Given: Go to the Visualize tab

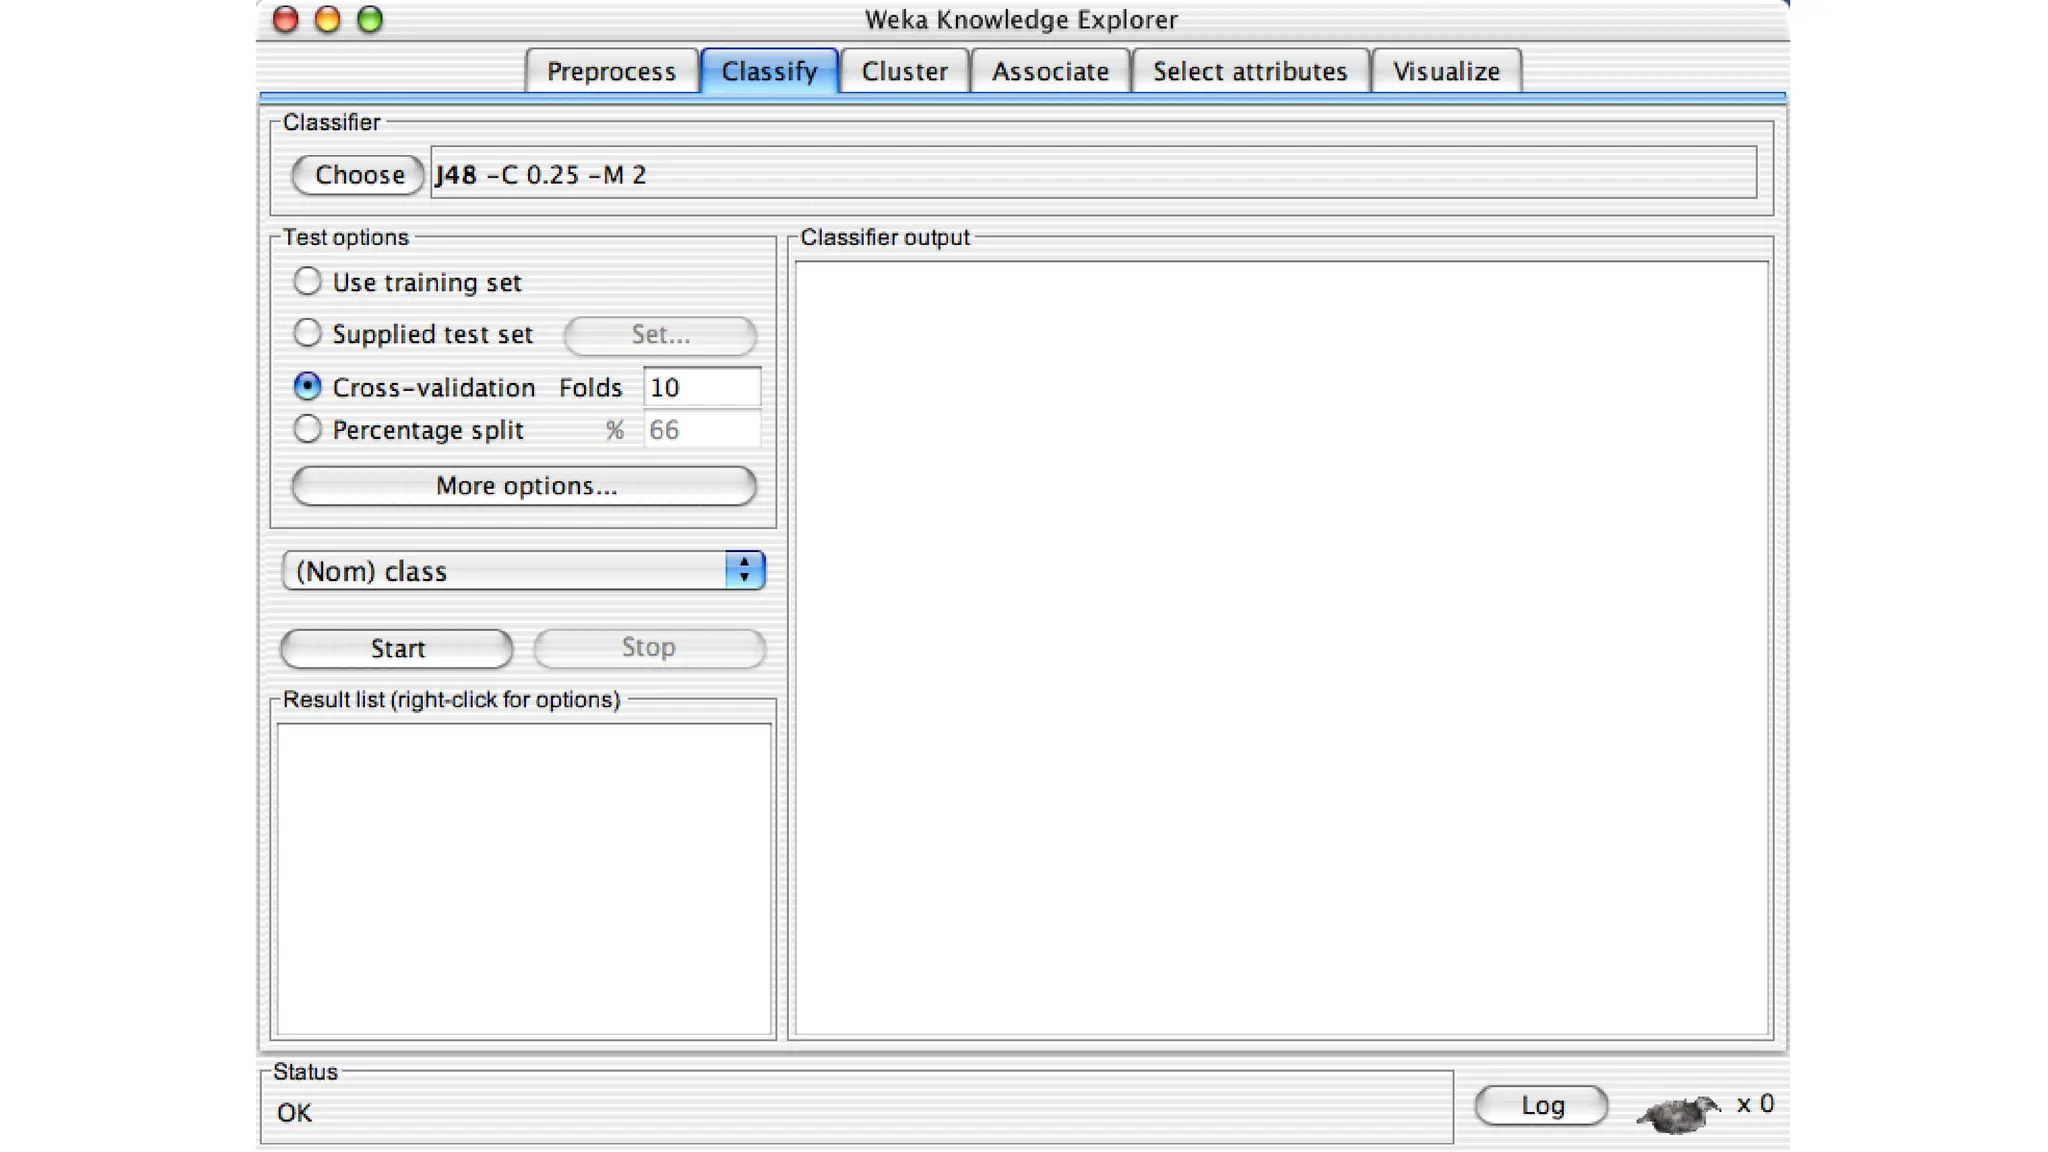Looking at the screenshot, I should (x=1446, y=71).
